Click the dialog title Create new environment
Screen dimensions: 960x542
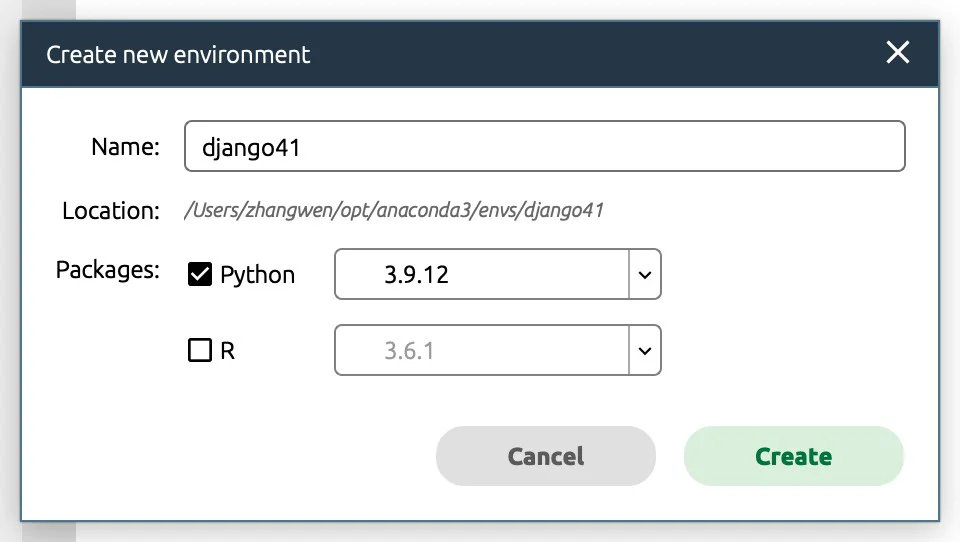coord(178,55)
